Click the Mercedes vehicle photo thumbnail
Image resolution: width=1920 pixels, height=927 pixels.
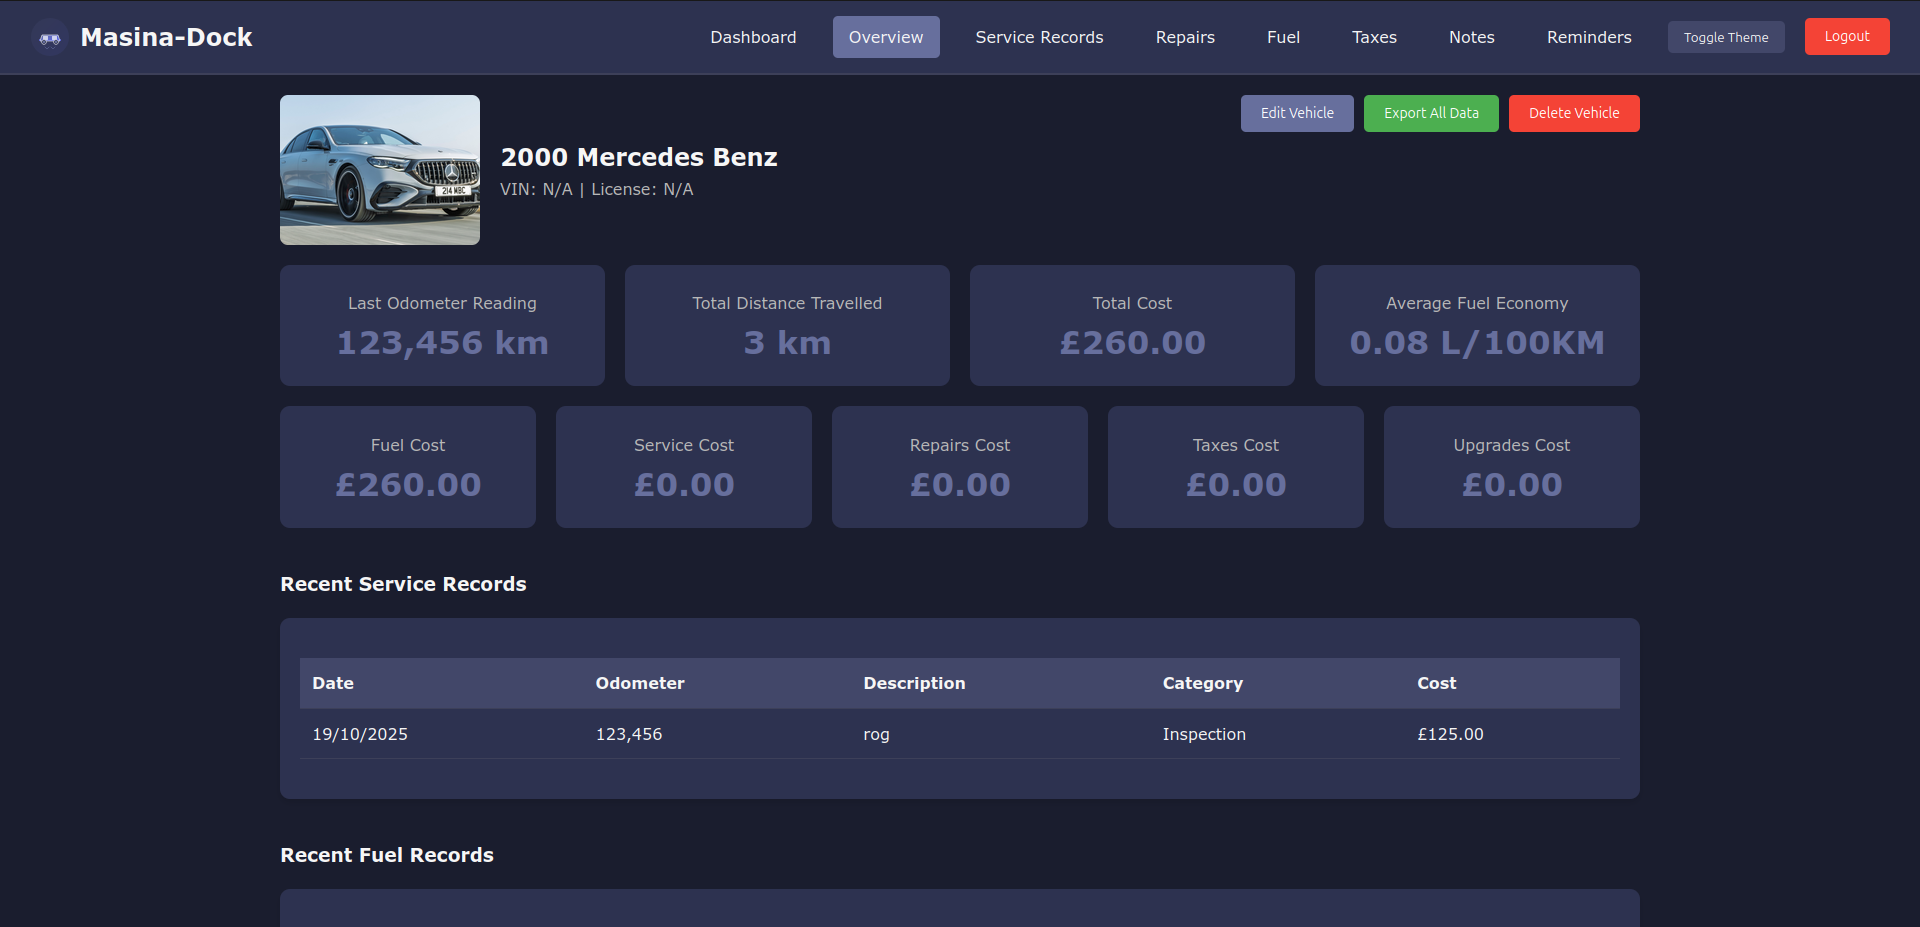[x=380, y=170]
